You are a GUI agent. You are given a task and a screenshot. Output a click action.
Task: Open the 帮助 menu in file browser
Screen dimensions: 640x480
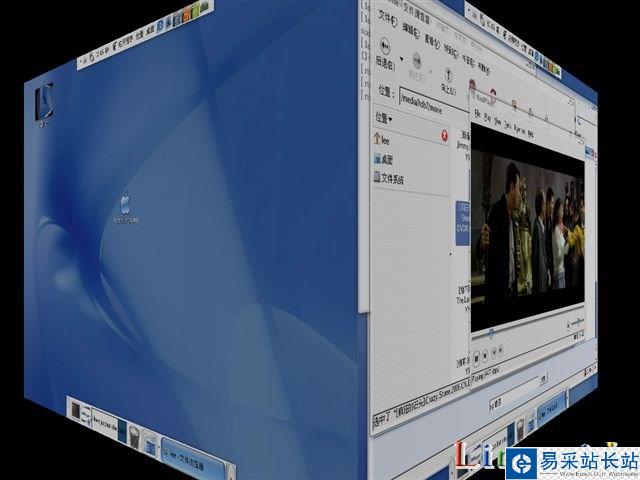483,68
